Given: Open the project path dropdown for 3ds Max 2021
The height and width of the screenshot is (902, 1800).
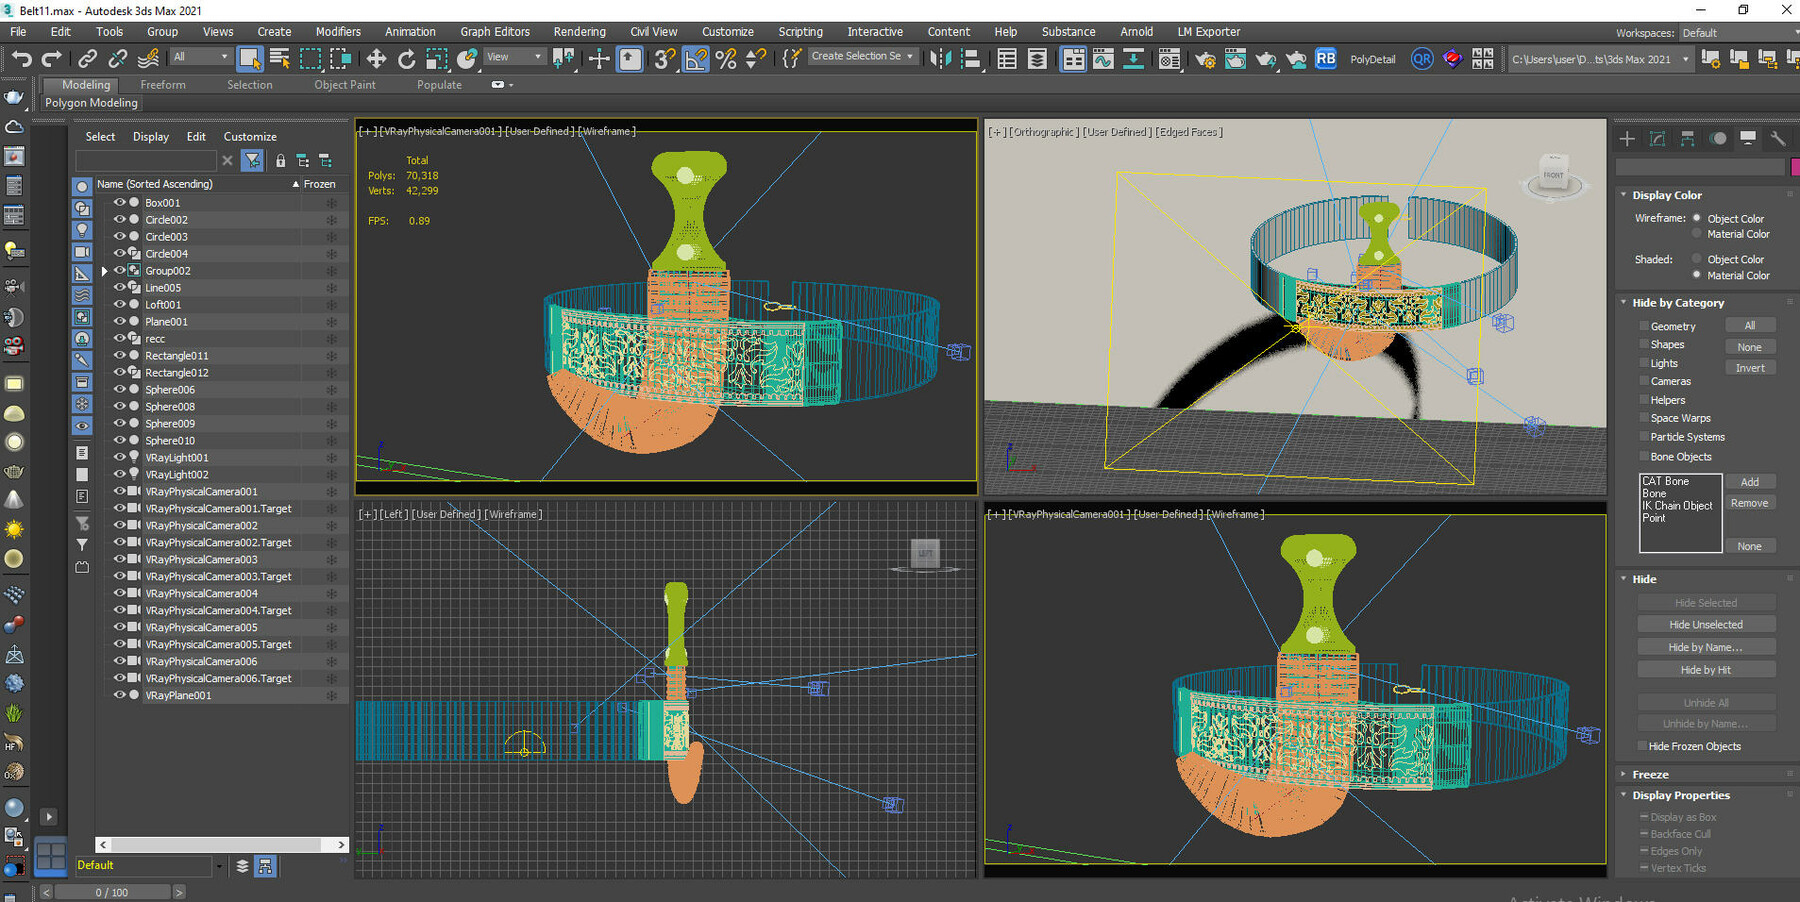Looking at the screenshot, I should 1686,59.
